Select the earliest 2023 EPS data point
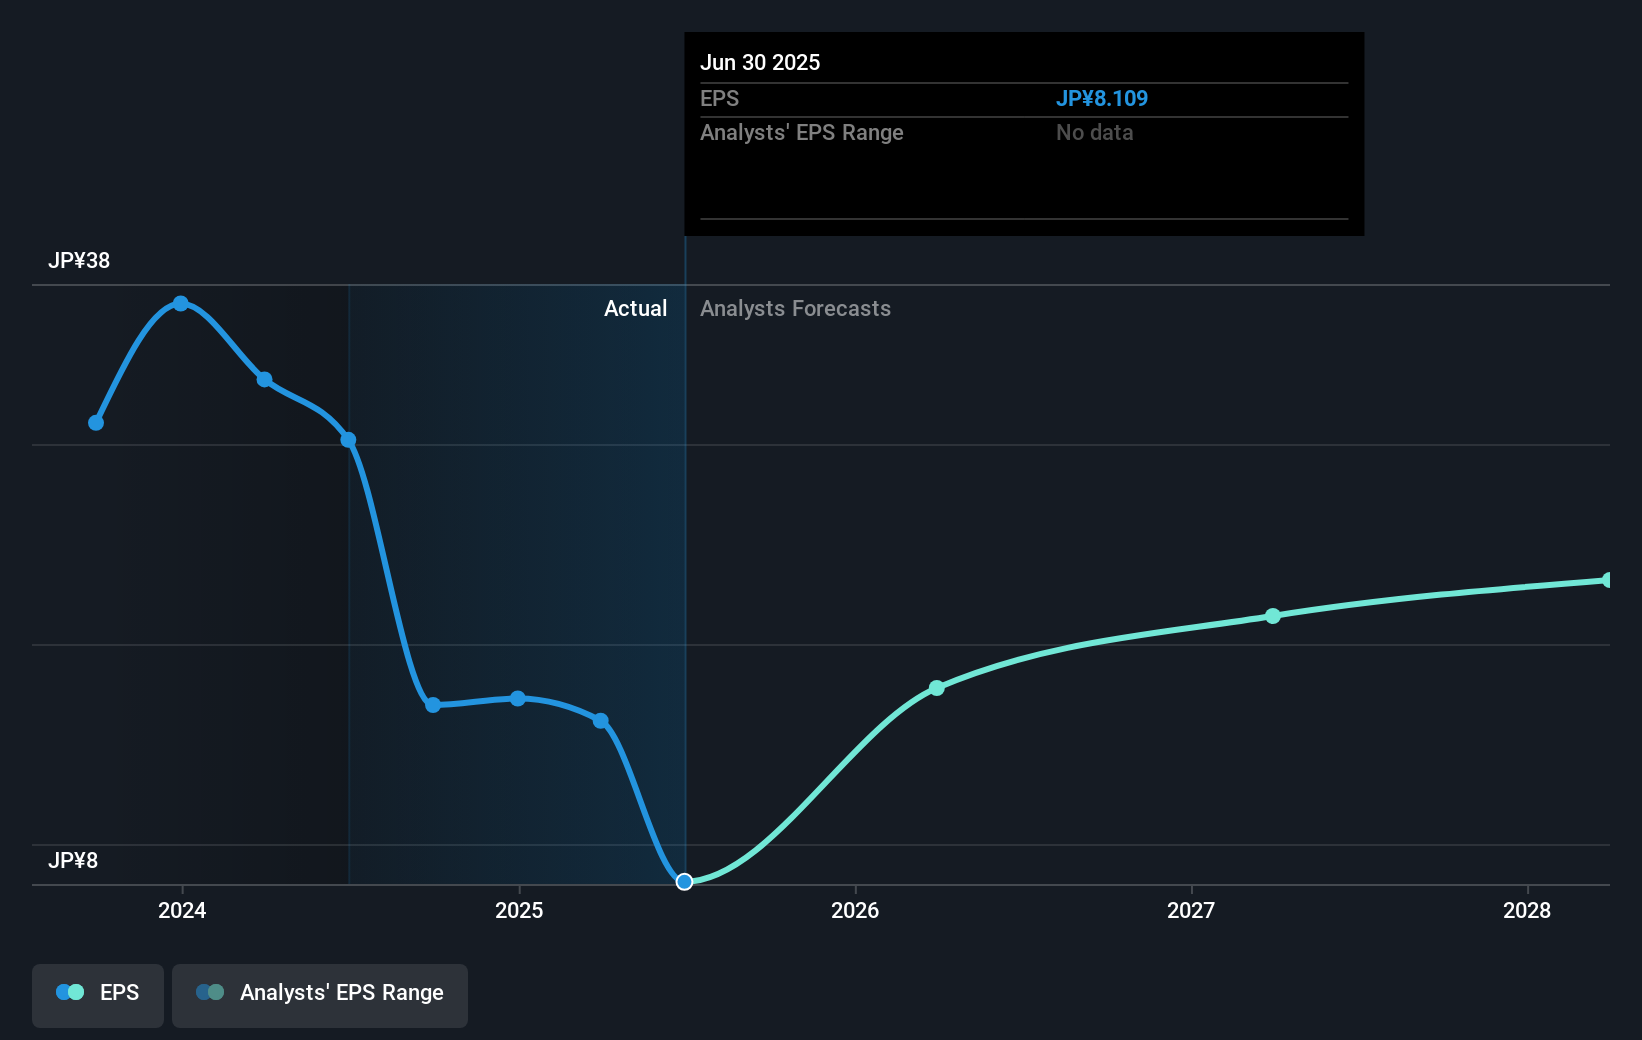The width and height of the screenshot is (1642, 1040). 95,423
